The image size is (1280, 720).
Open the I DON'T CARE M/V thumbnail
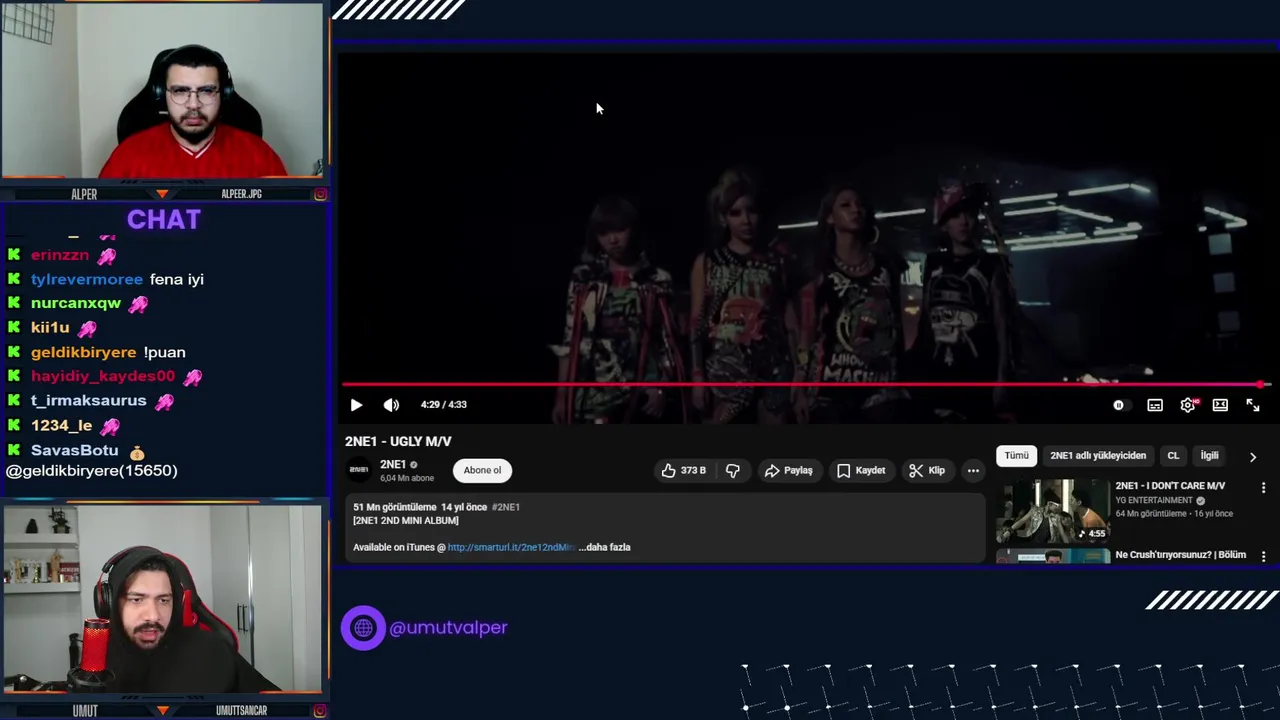point(1053,510)
